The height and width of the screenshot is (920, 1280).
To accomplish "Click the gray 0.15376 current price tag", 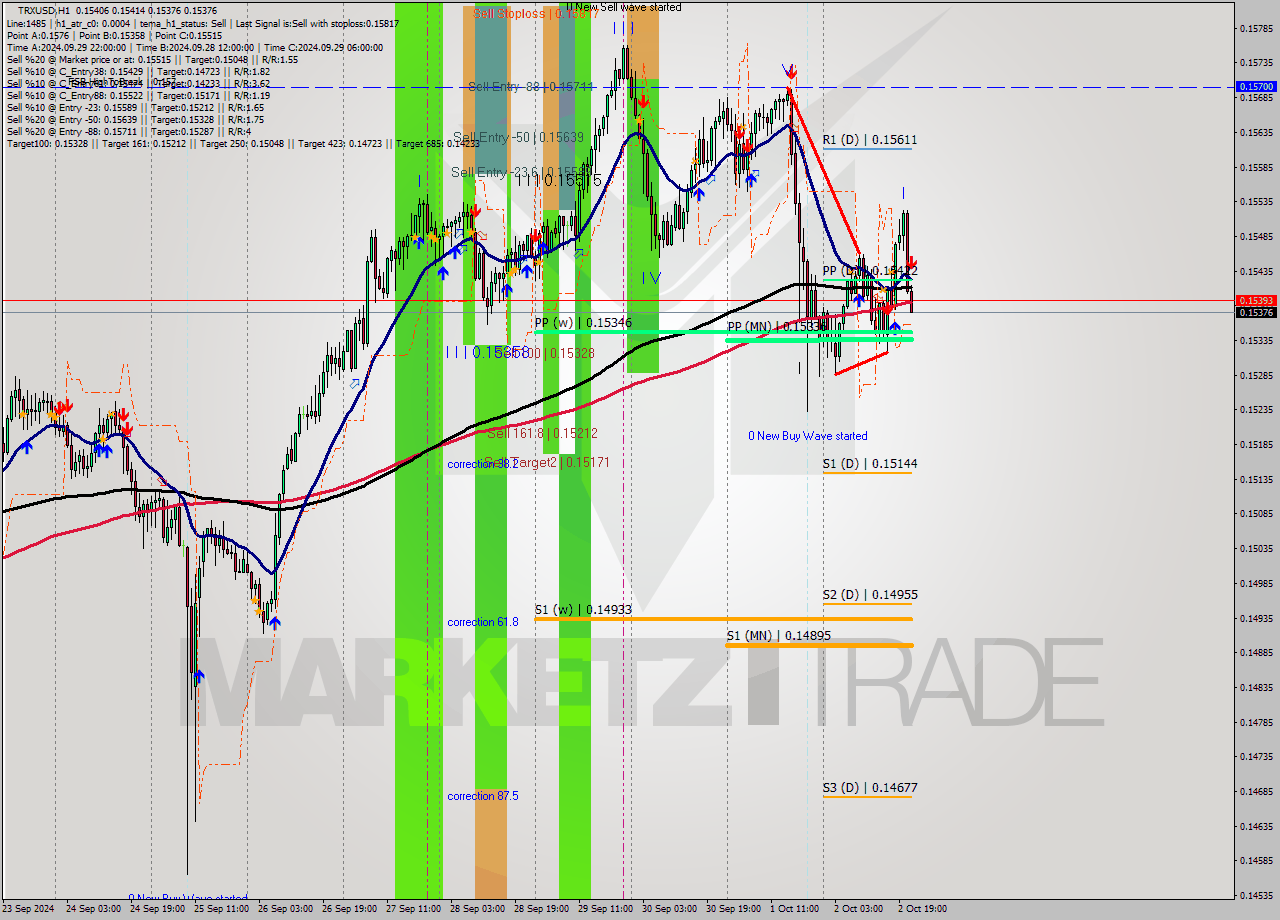I will click(1256, 313).
